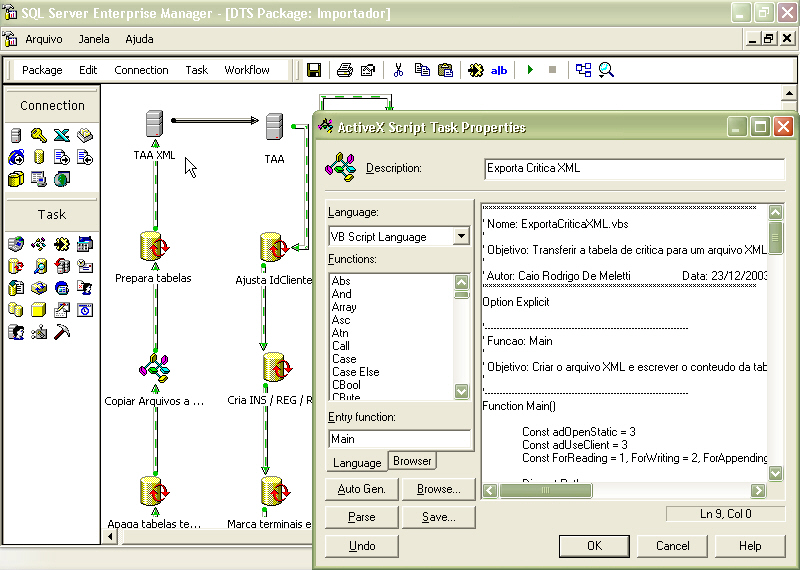Click the Undo button
Screen dimensions: 800x570
[x=362, y=546]
